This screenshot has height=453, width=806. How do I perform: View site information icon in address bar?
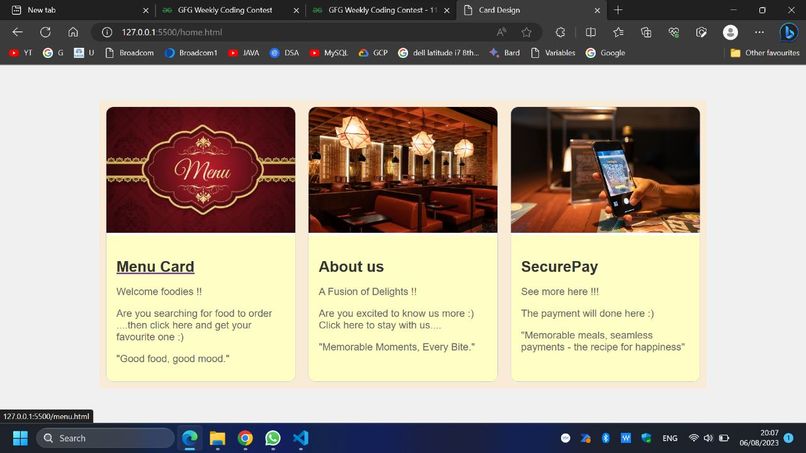point(107,32)
